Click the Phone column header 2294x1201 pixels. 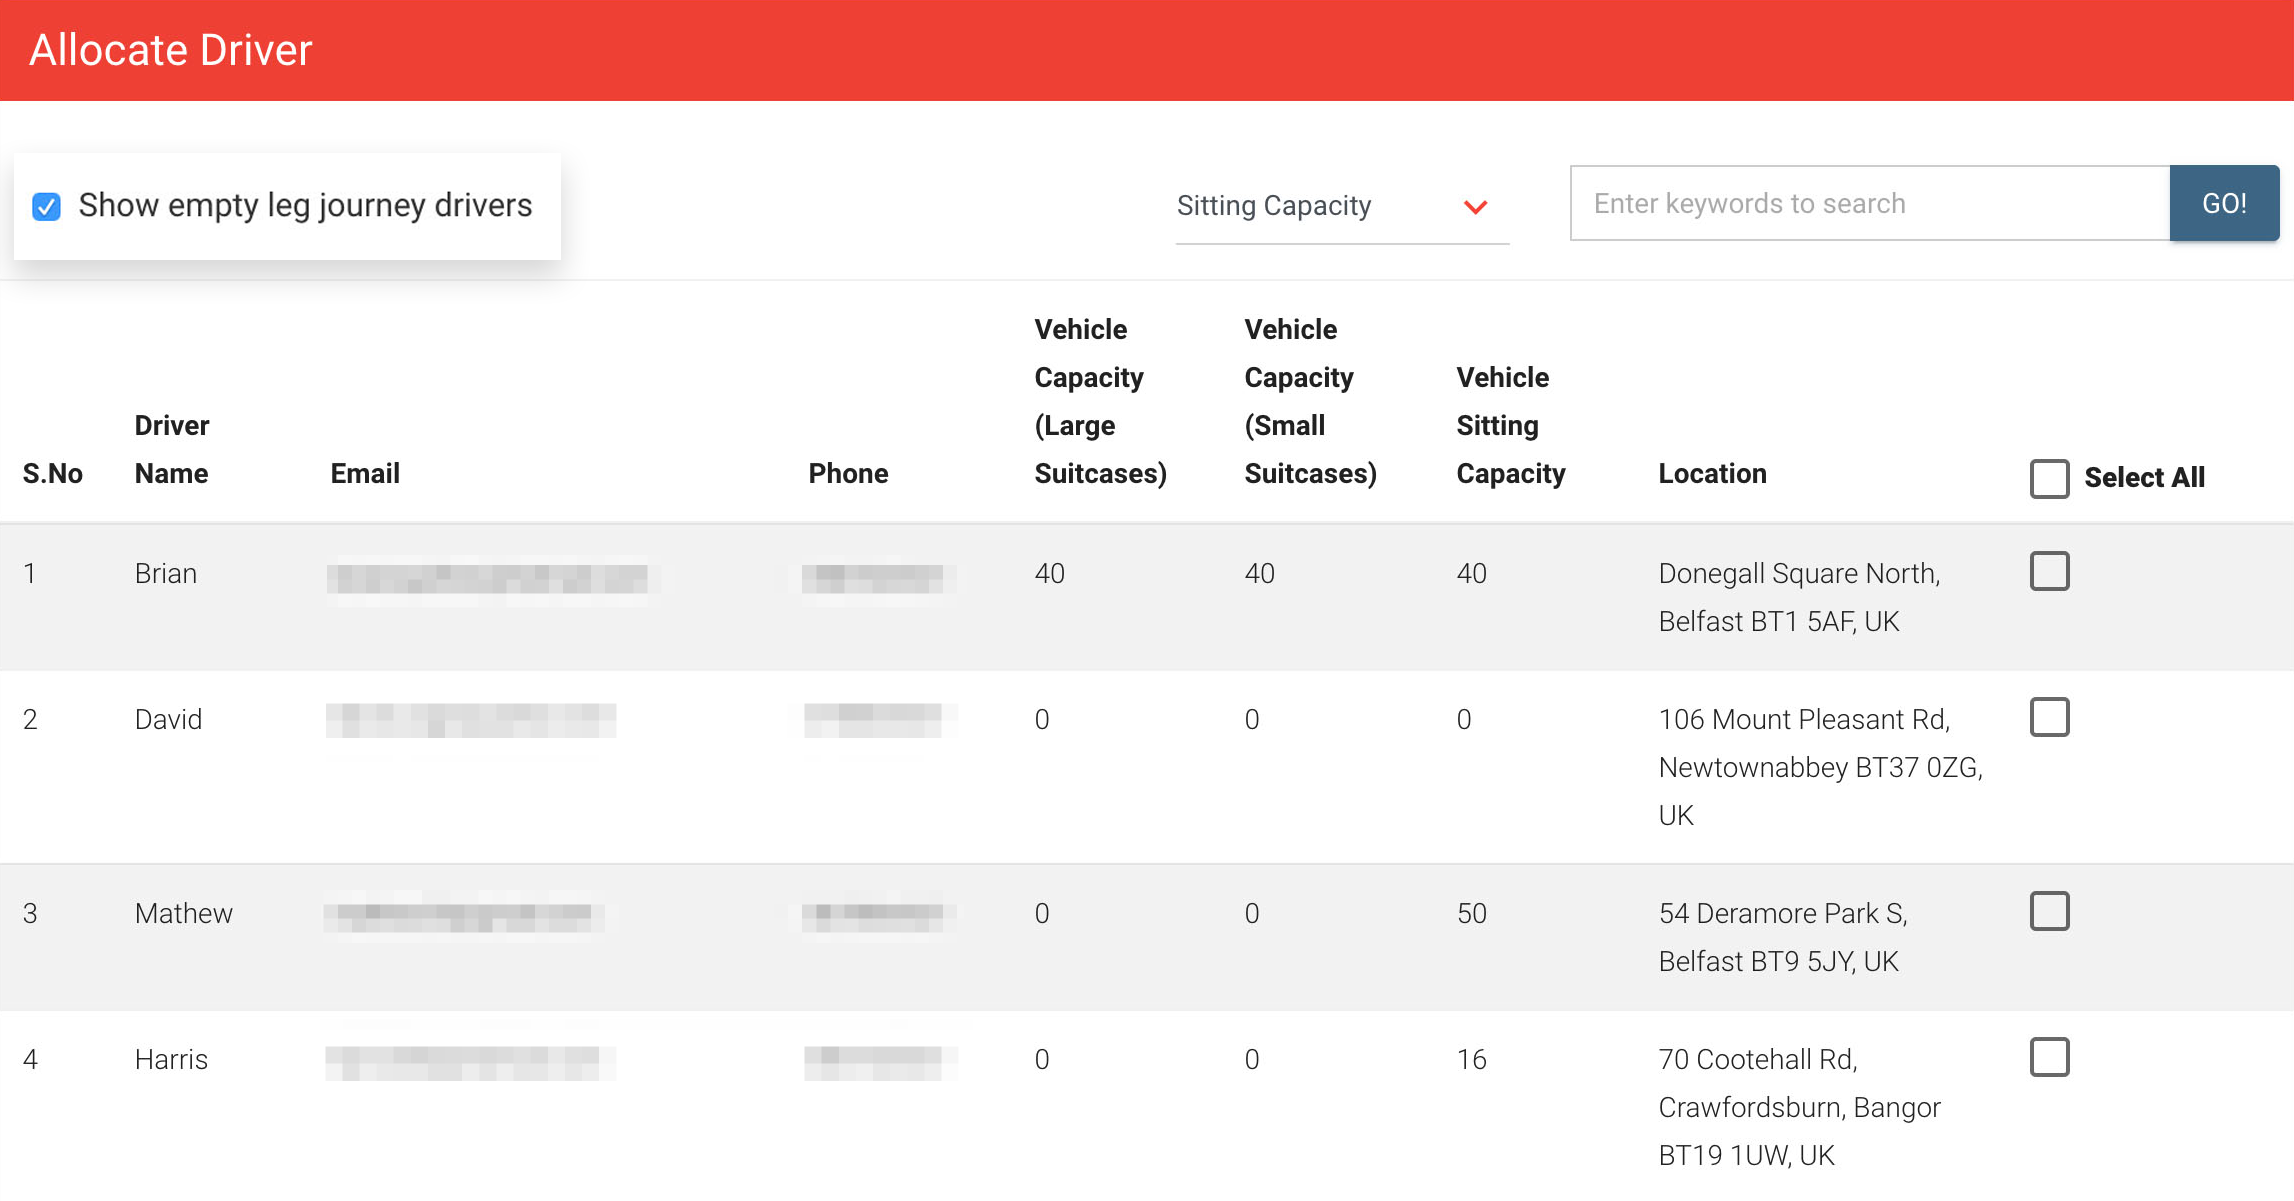[848, 473]
